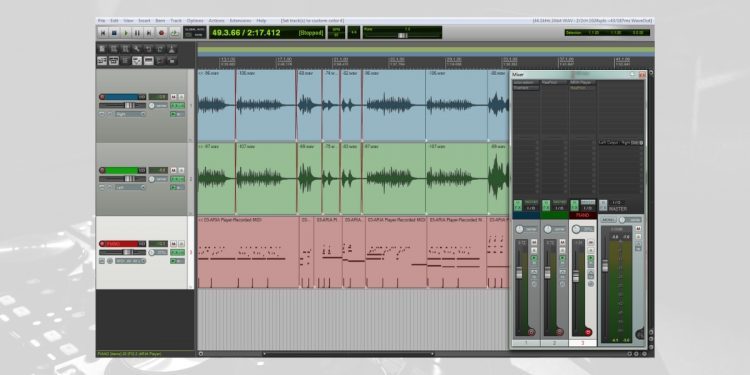Select the PIANO label on mixer strip
This screenshot has height=375, width=750.
[x=583, y=215]
